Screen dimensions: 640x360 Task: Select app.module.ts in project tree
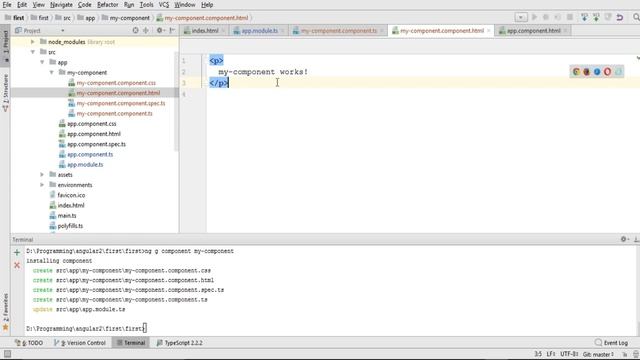85,164
